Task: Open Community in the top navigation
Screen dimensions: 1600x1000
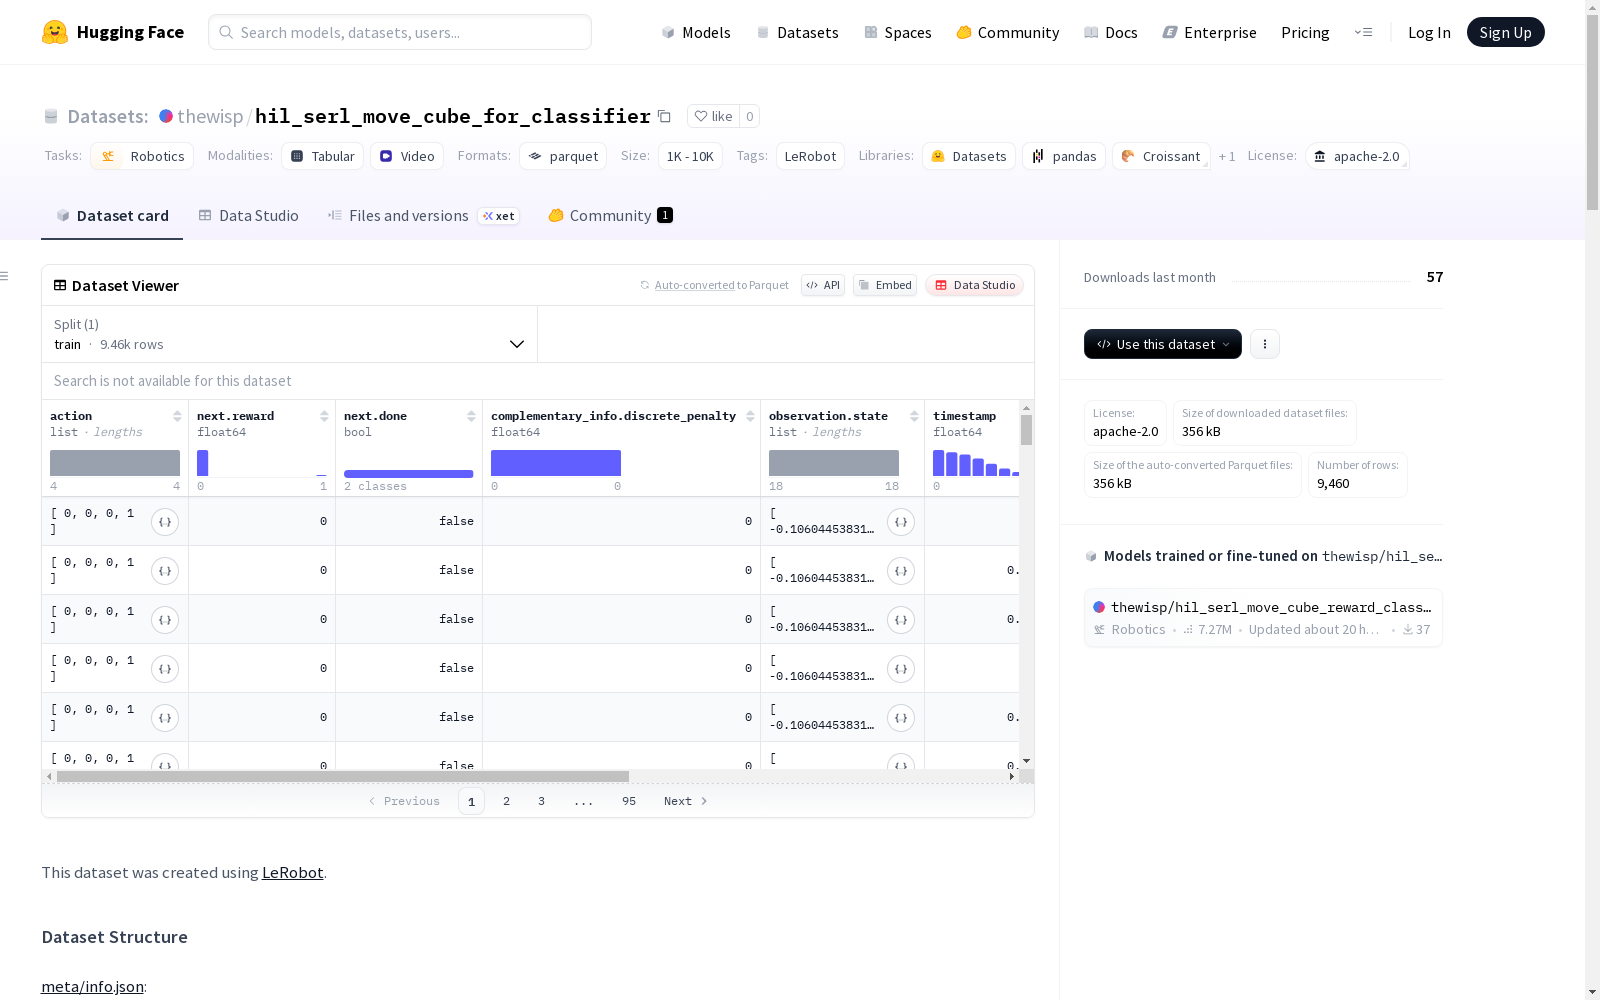Action: pyautogui.click(x=1008, y=32)
